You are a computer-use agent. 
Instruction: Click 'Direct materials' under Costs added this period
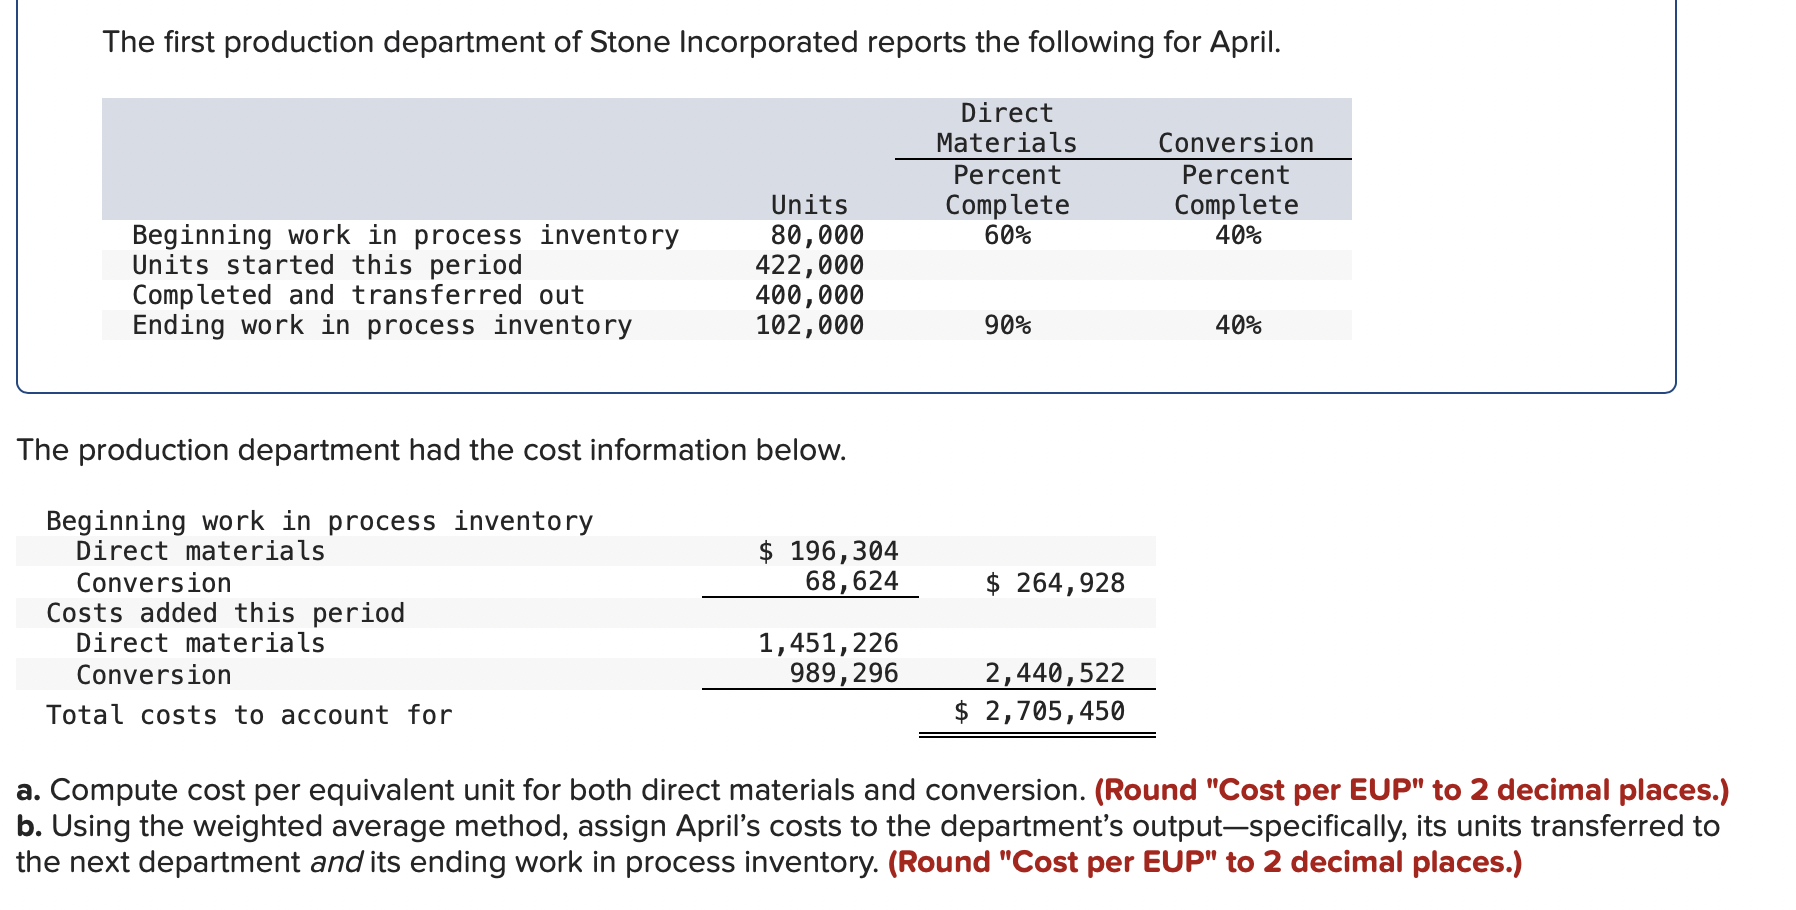coord(201,643)
